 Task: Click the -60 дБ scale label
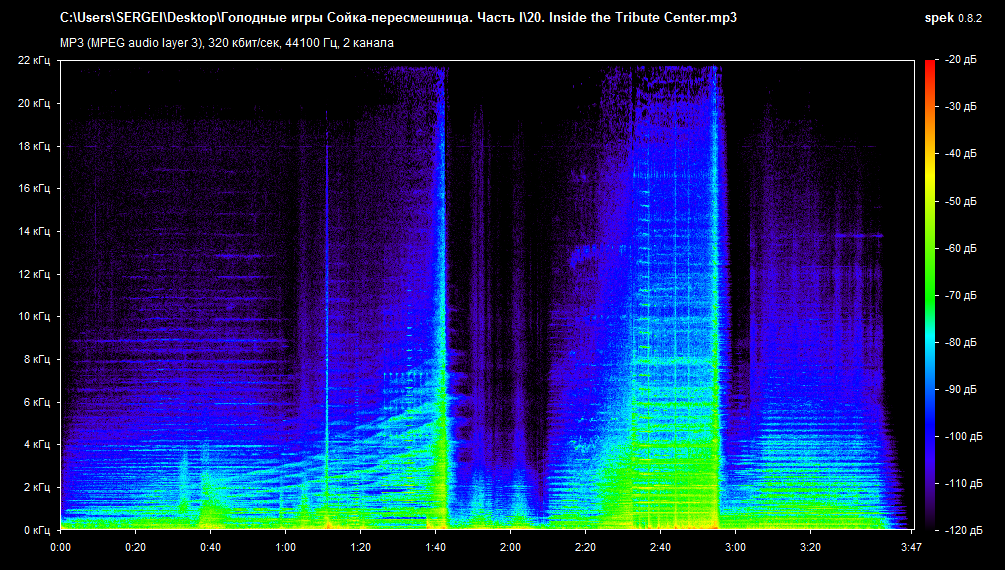pos(961,248)
